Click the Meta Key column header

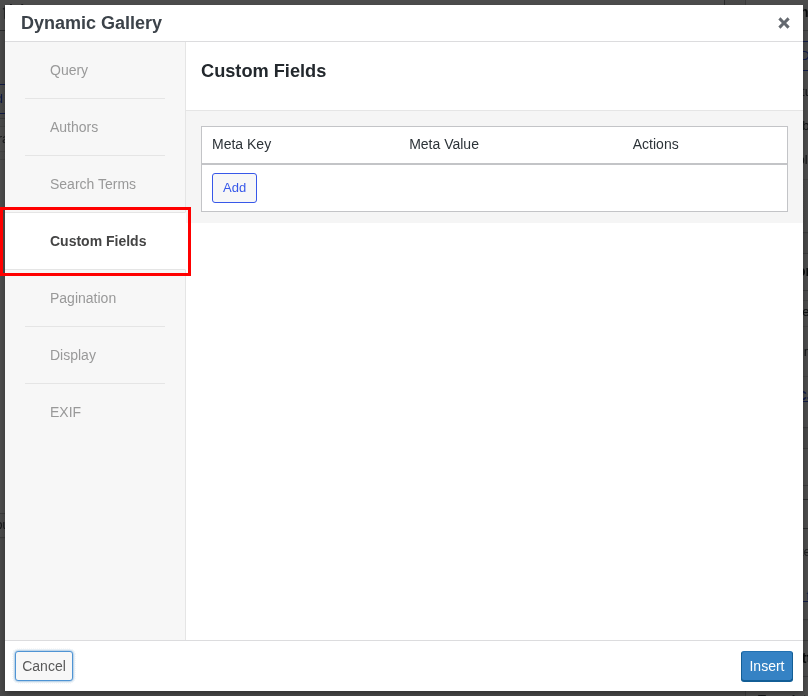241,144
